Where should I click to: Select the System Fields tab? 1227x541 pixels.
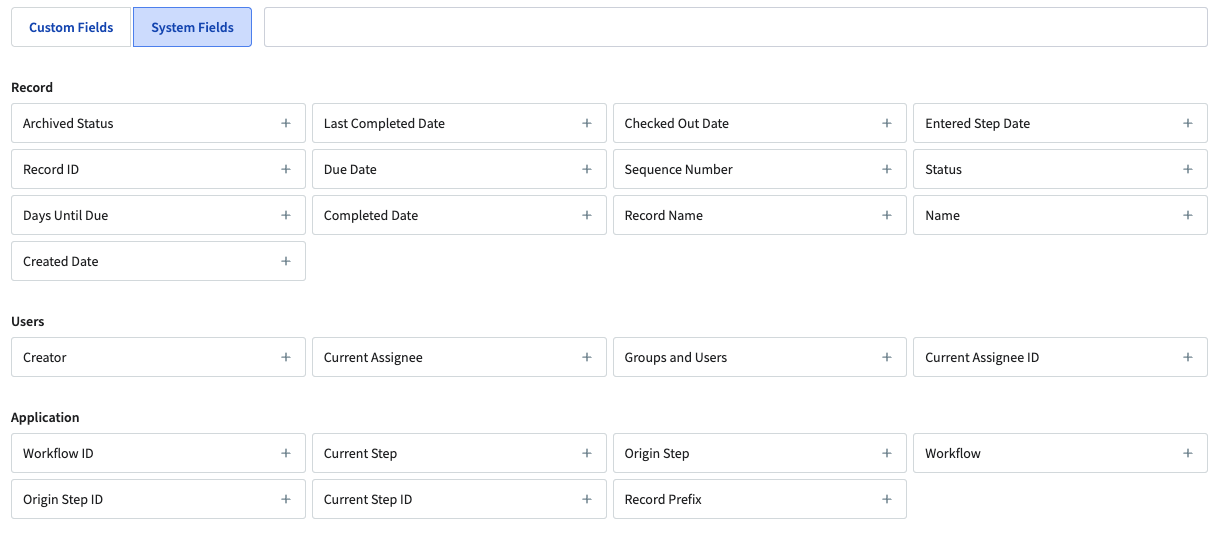click(x=192, y=28)
